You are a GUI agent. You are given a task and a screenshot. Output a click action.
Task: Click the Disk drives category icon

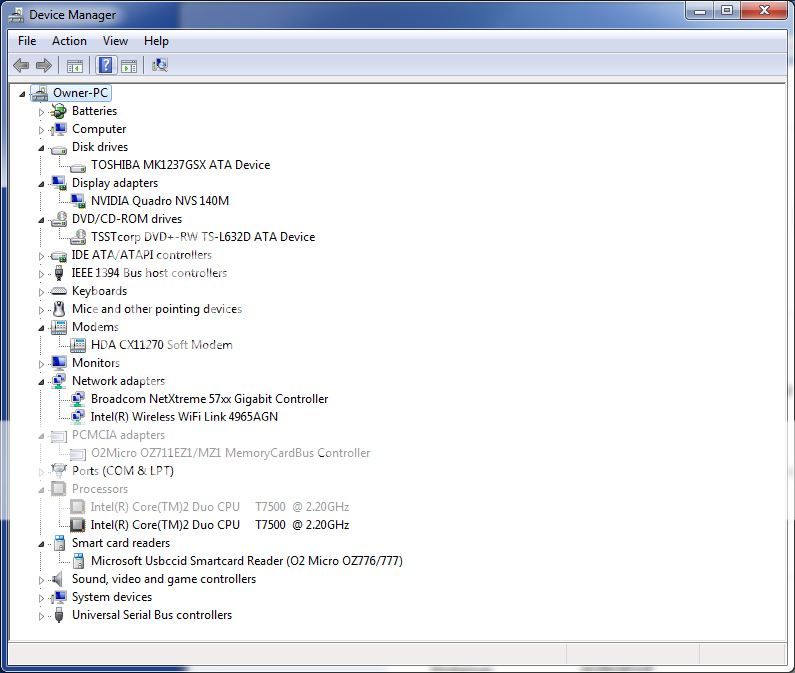click(59, 148)
